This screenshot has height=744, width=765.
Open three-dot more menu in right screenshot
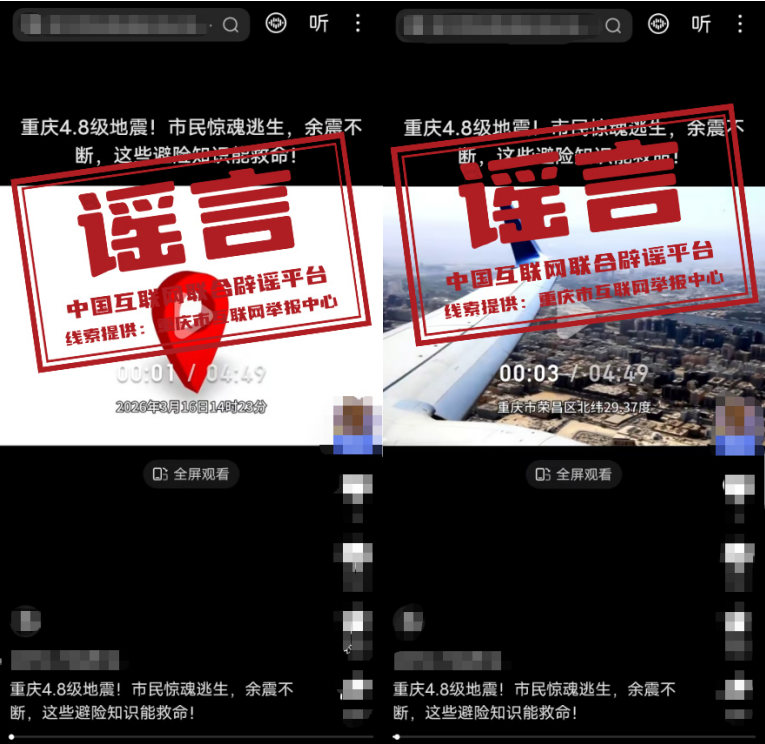click(741, 24)
